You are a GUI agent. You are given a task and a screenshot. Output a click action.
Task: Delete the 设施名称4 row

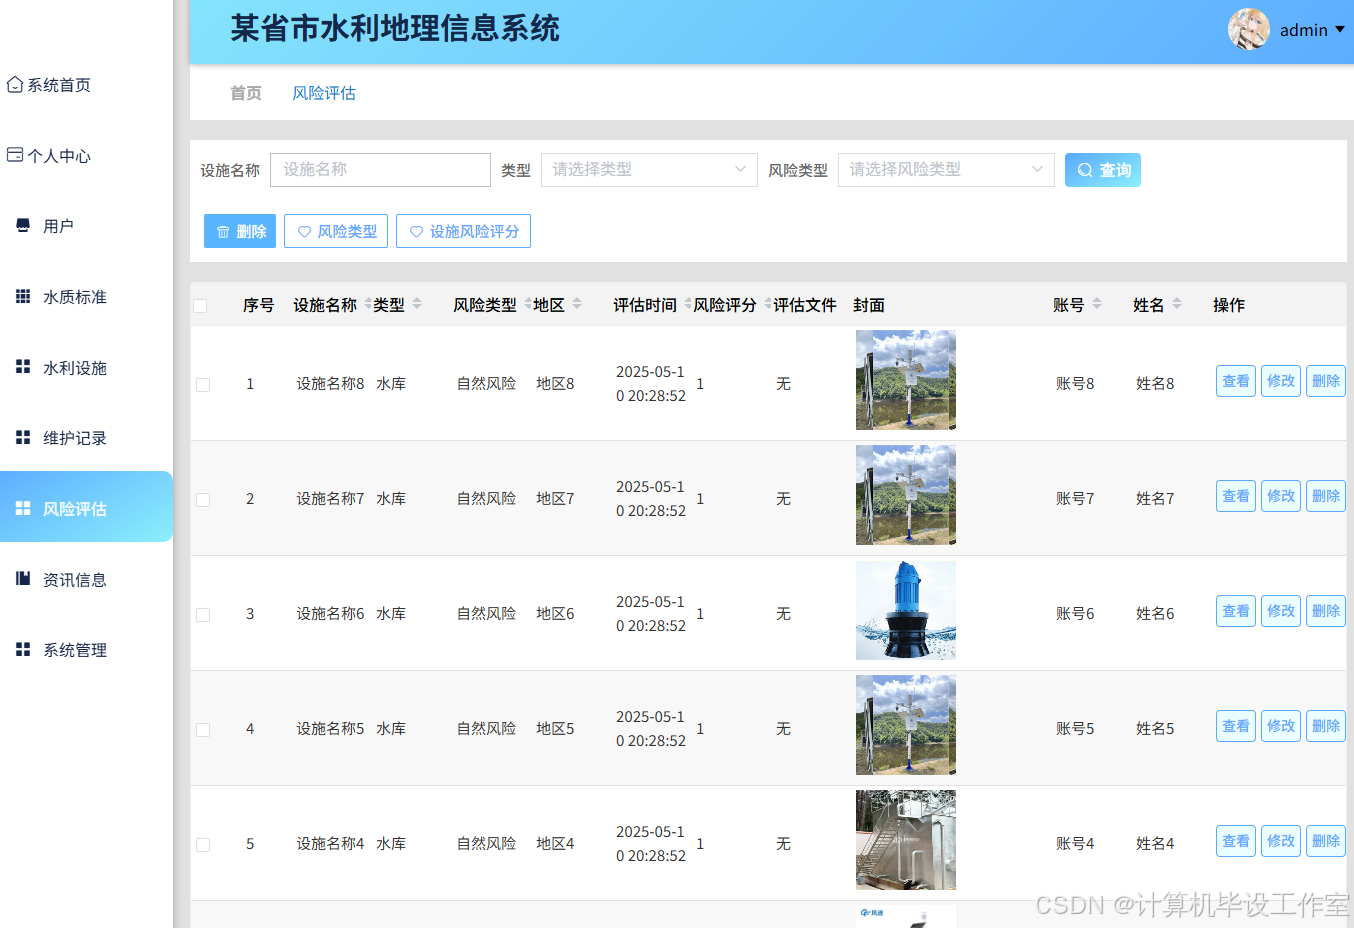tap(1326, 841)
